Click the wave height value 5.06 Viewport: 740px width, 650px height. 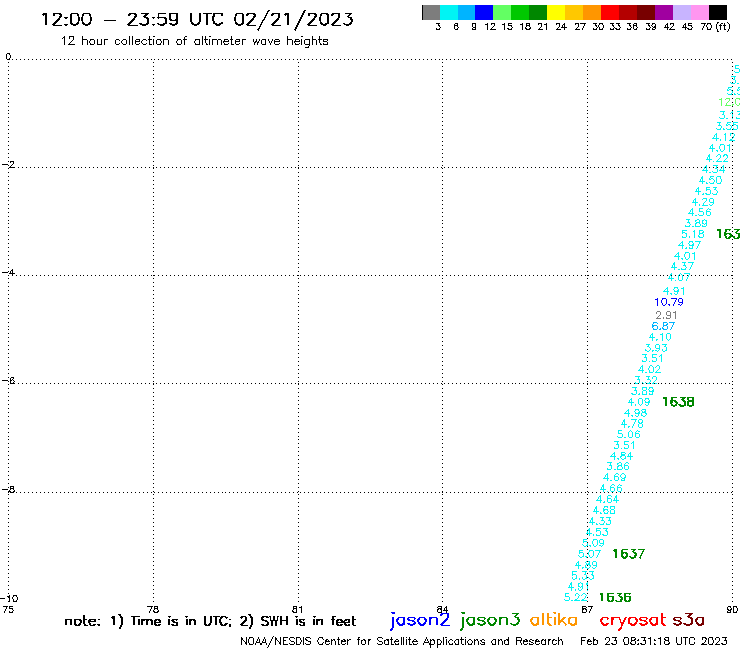[x=629, y=434]
